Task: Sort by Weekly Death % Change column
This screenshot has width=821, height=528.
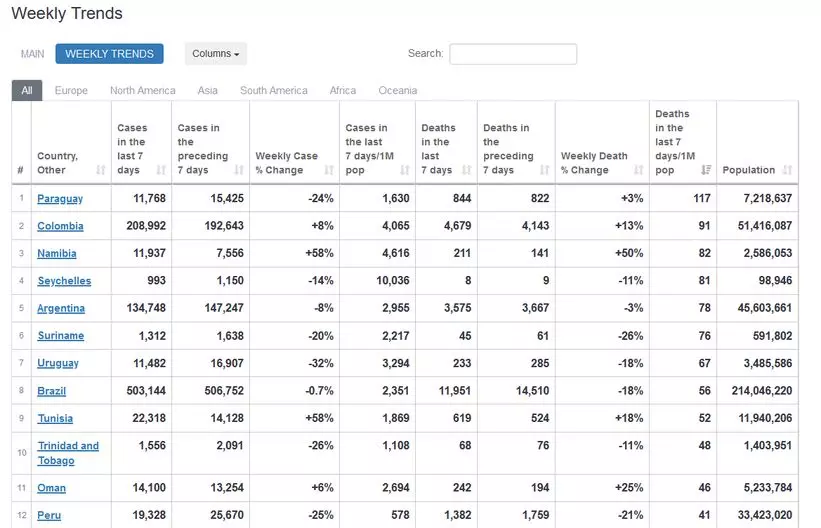Action: [x=642, y=170]
